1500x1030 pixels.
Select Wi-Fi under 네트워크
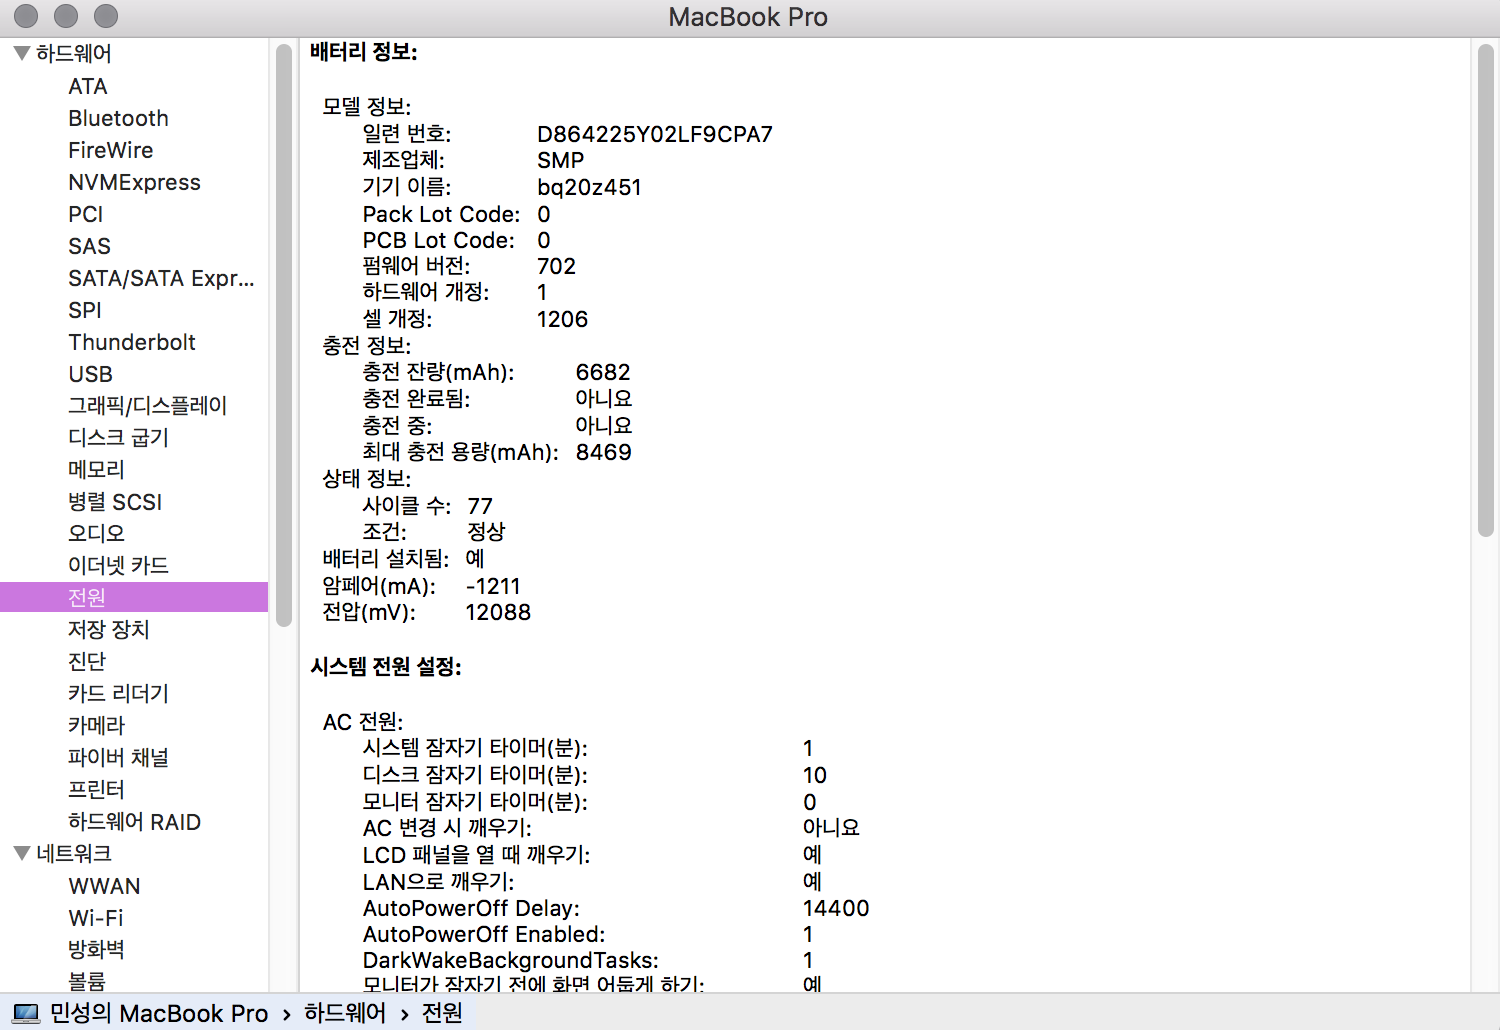[96, 918]
